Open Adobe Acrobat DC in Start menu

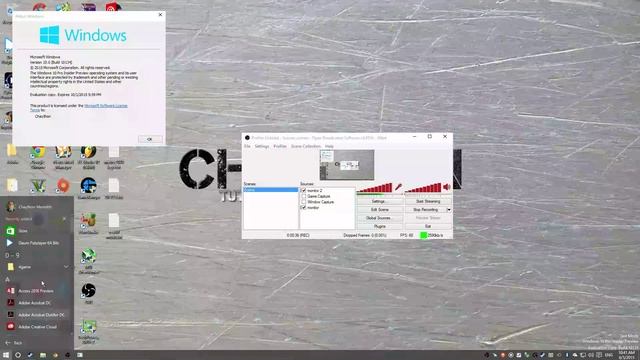click(37, 303)
